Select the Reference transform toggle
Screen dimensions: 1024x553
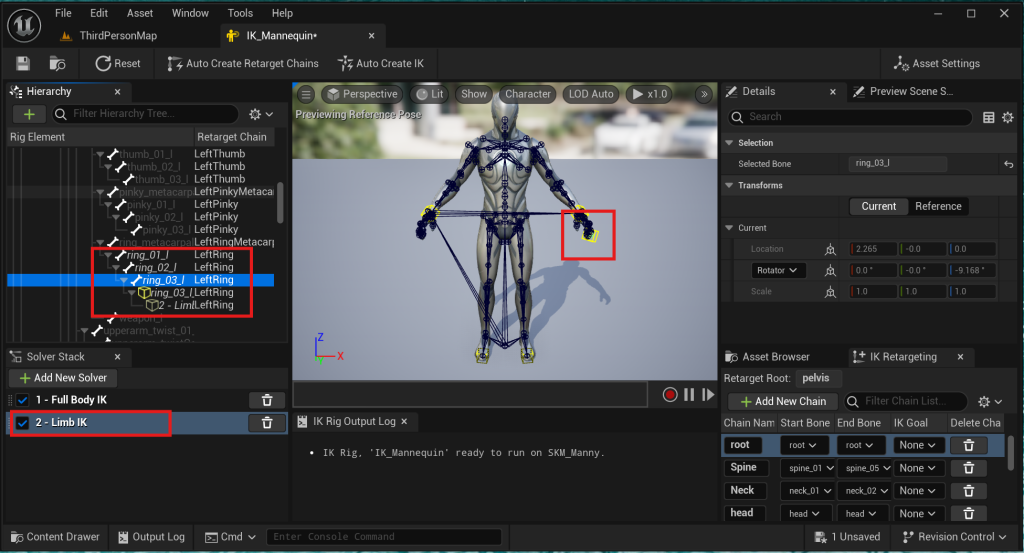click(938, 206)
